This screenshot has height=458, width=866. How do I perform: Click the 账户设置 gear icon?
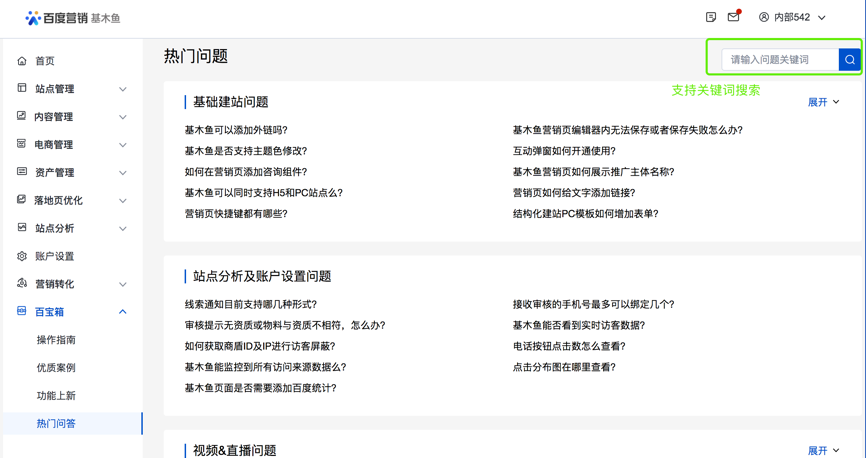pyautogui.click(x=22, y=256)
